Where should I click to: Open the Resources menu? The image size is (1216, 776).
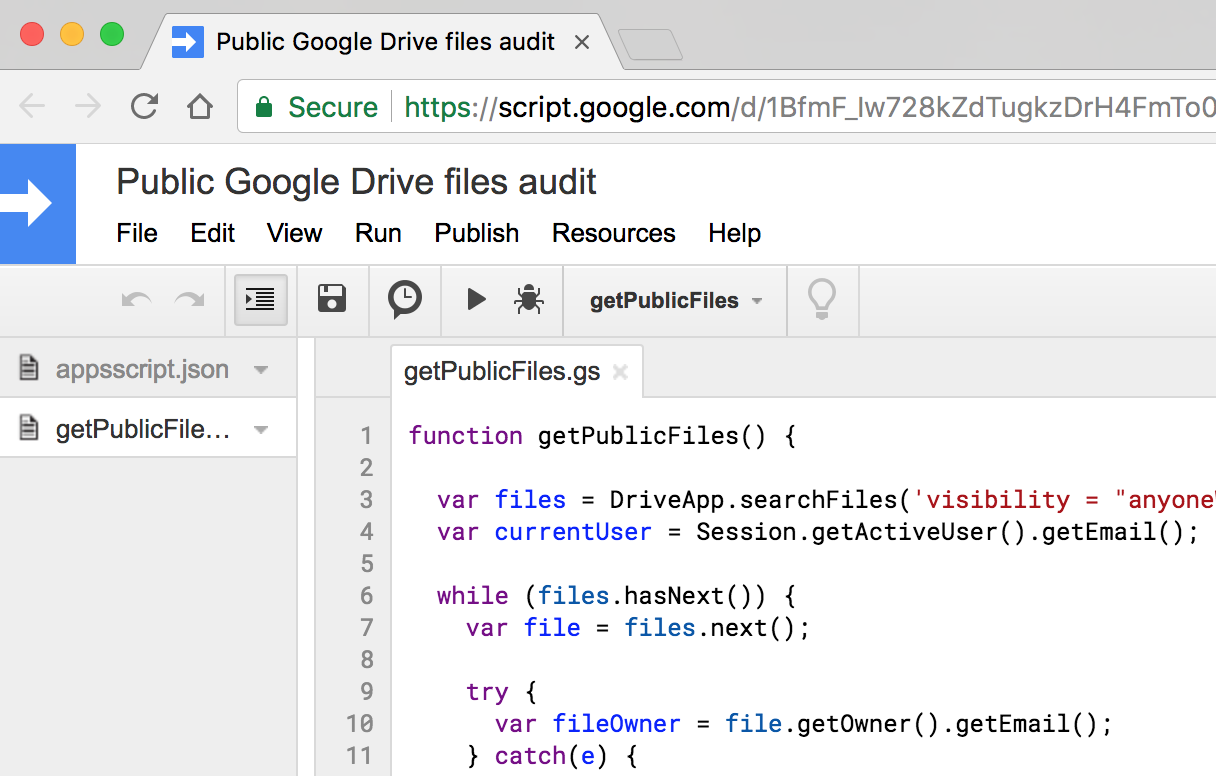click(613, 233)
